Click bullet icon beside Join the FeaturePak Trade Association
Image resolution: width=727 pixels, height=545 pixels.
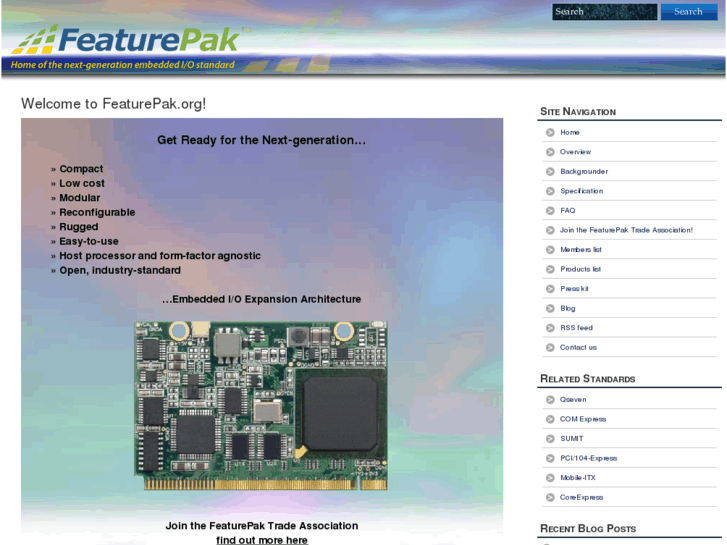tap(550, 230)
